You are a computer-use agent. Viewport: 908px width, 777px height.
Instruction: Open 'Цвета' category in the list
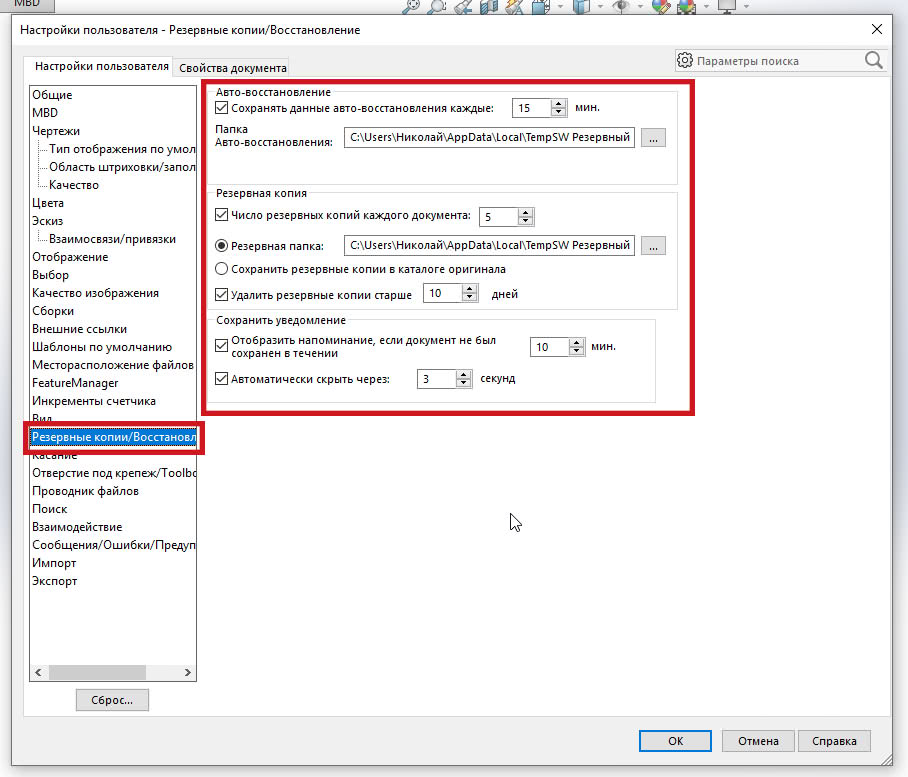click(x=48, y=203)
